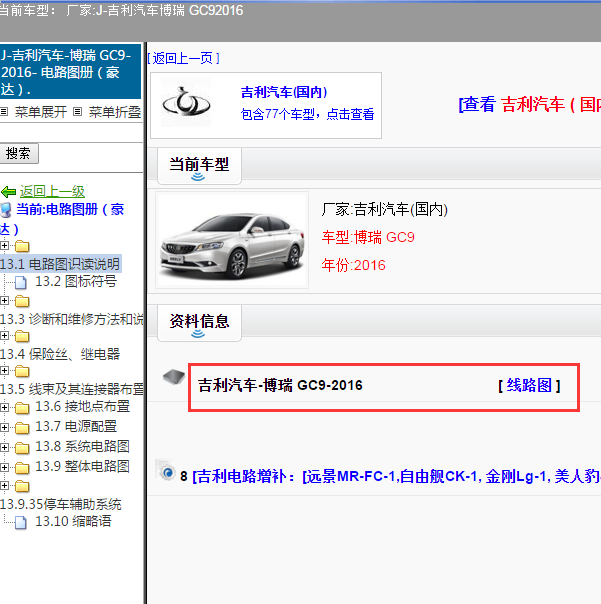Click 车型:博瑞 GC9 text
The height and width of the screenshot is (604, 601).
(368, 237)
